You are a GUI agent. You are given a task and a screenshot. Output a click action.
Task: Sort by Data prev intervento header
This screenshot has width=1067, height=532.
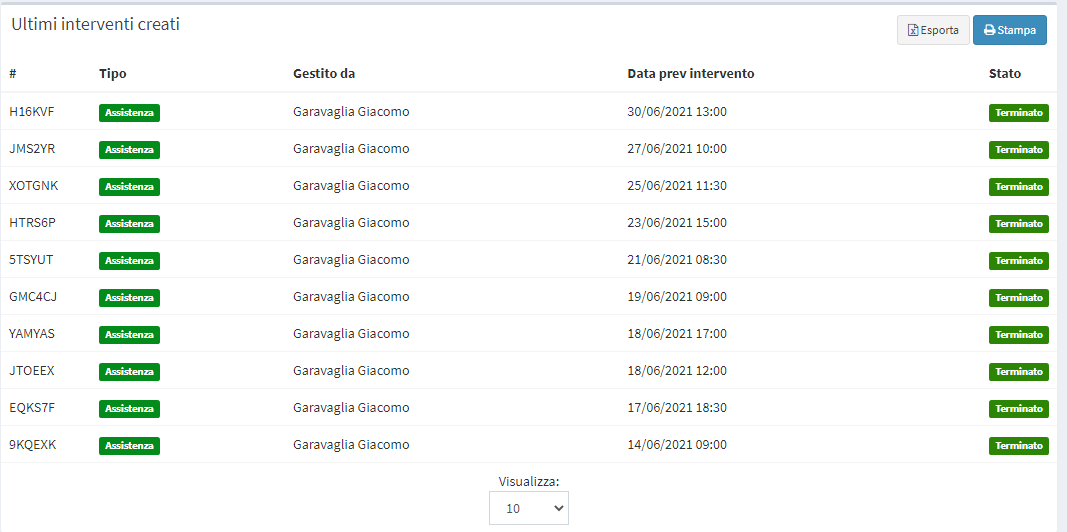691,73
